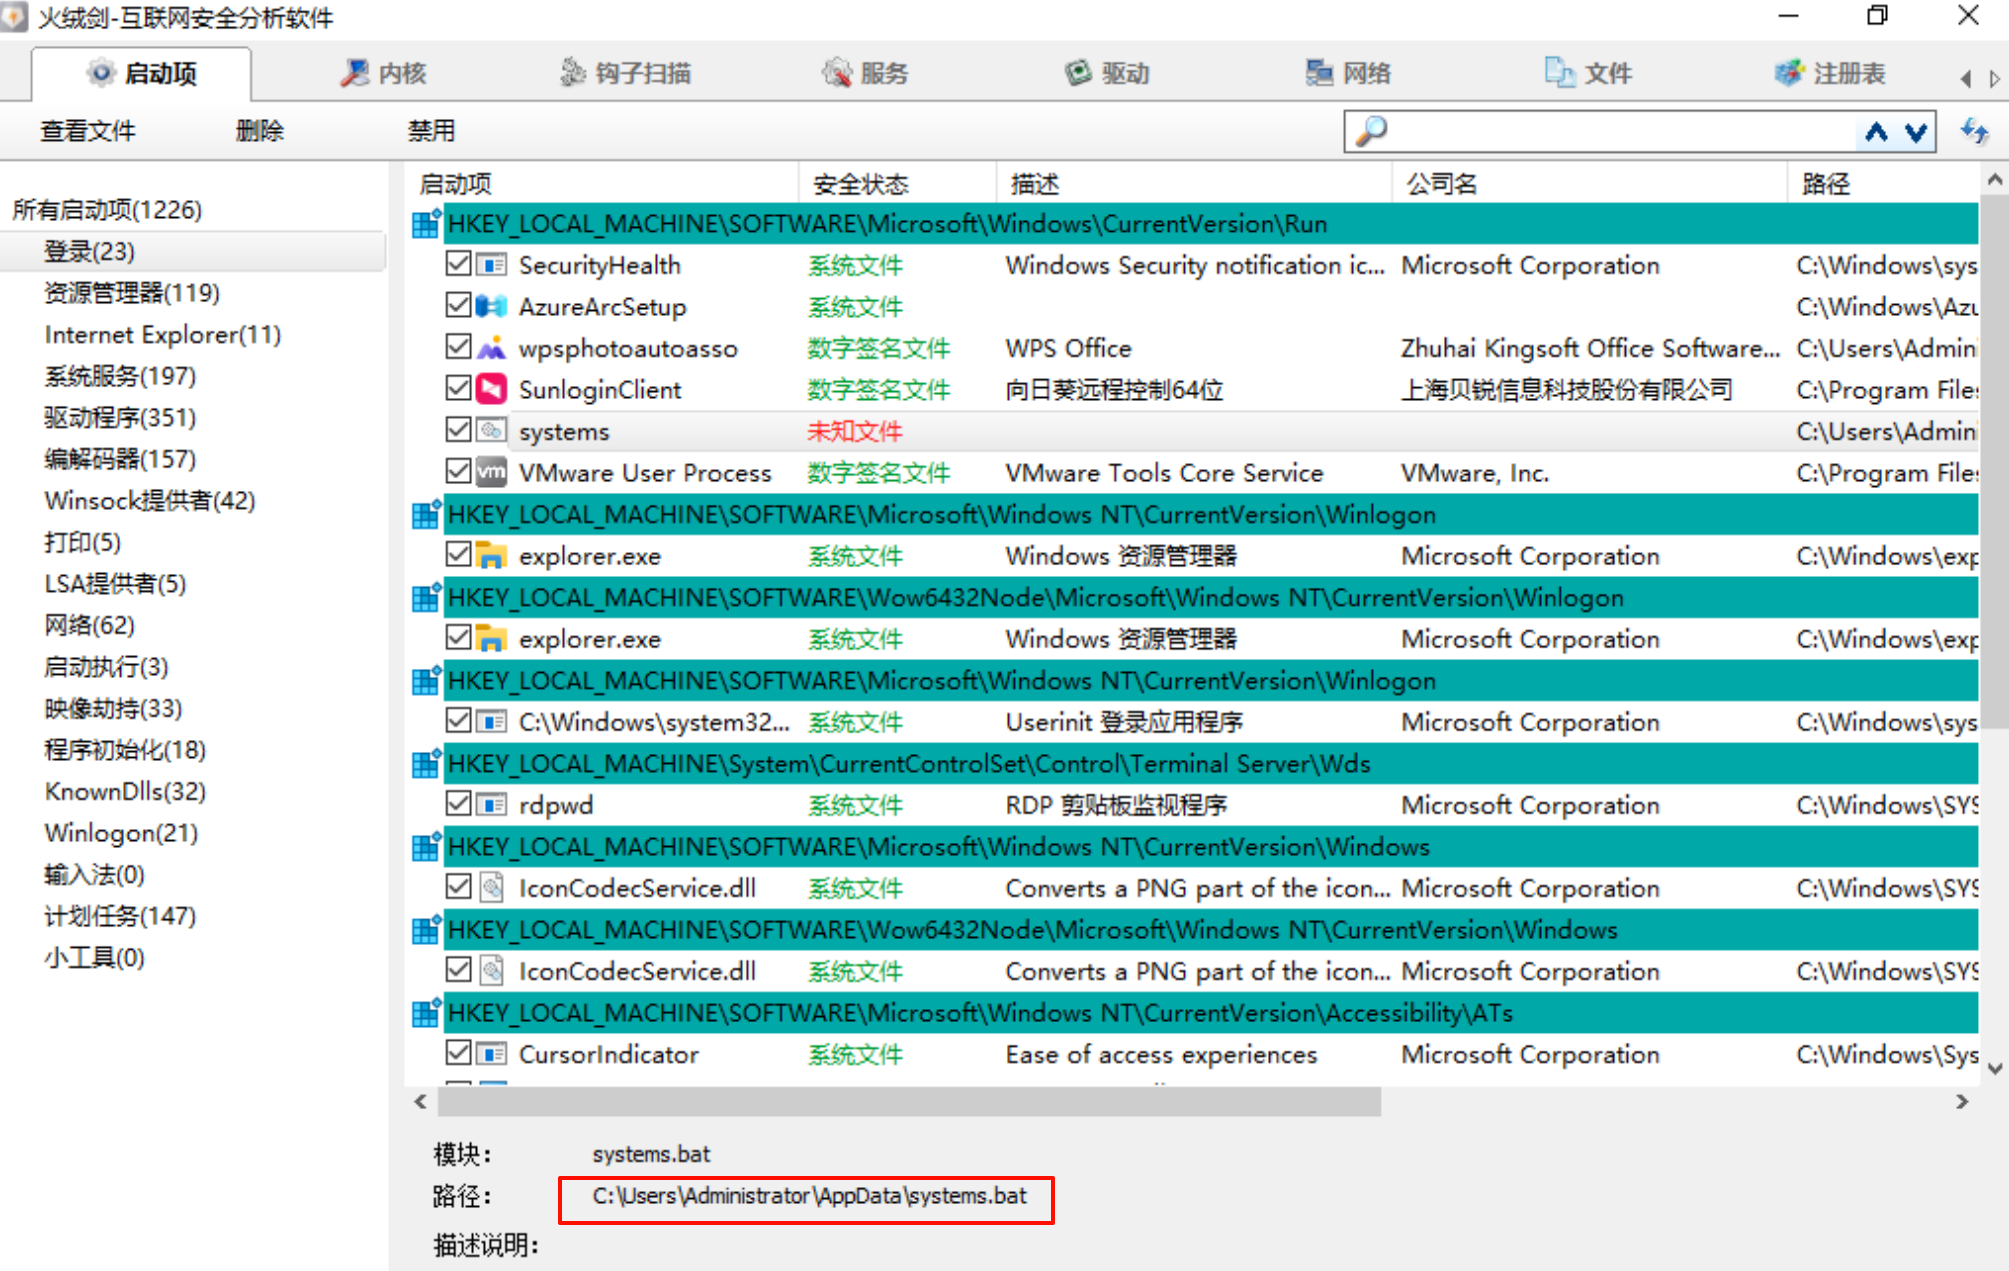The height and width of the screenshot is (1271, 2009).
Task: Click the 删除 button
Action: click(260, 131)
